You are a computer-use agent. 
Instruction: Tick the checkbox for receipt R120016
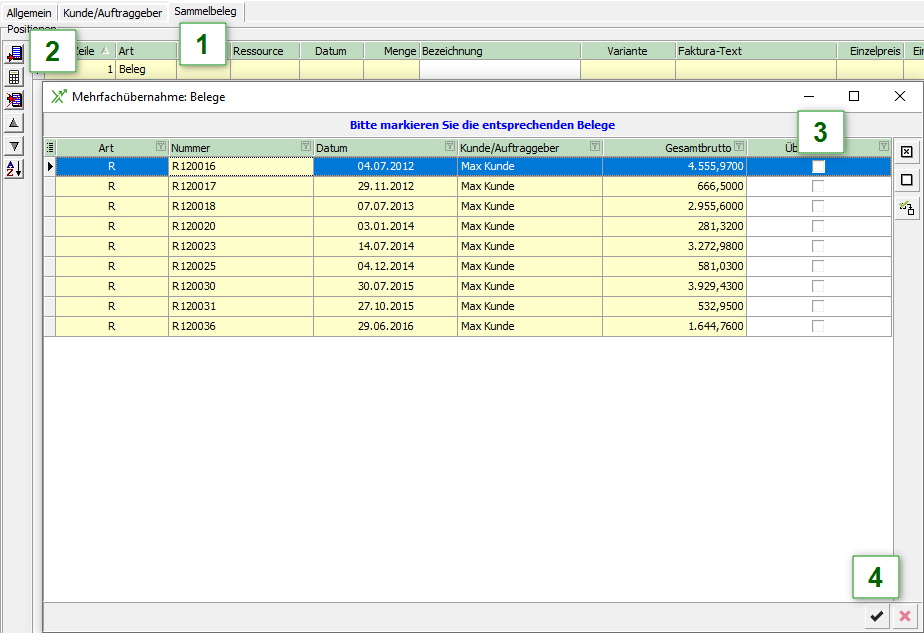pos(818,167)
